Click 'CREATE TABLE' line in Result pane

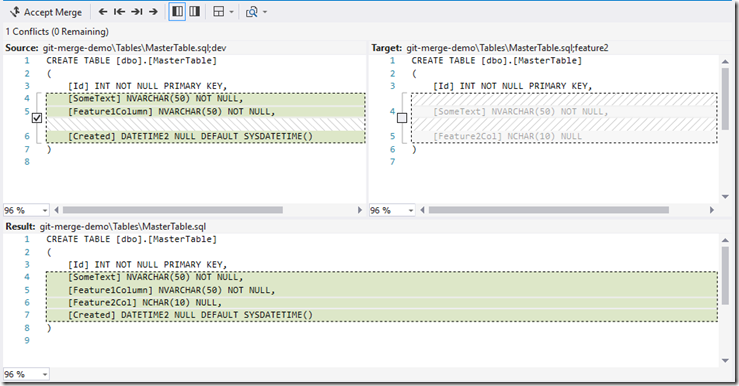point(131,239)
